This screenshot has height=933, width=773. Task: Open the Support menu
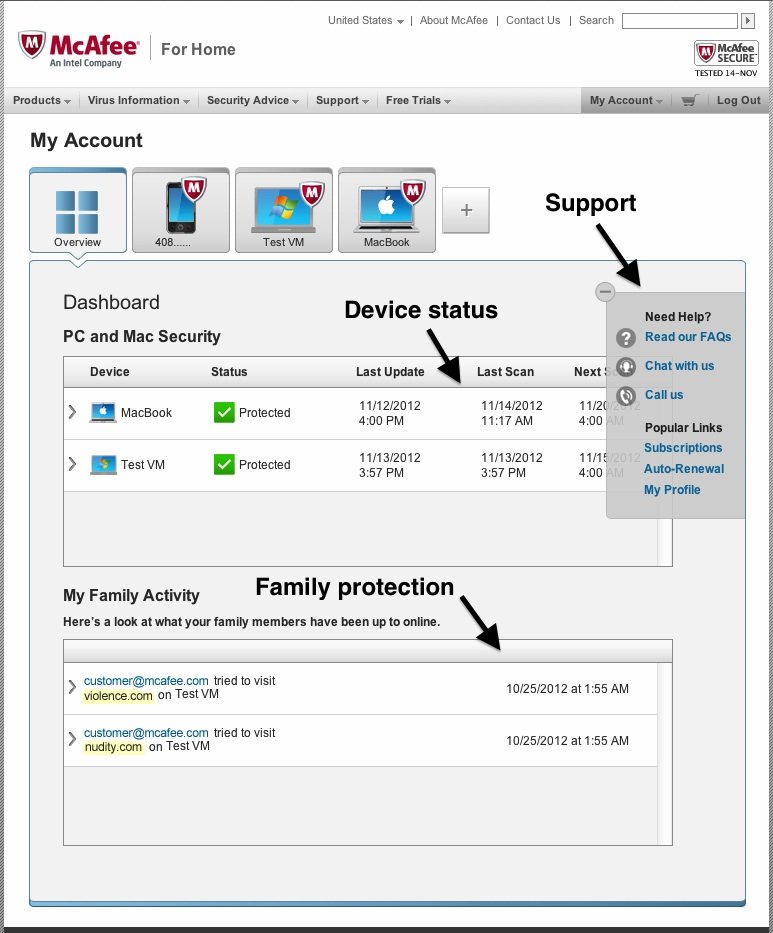pos(342,101)
